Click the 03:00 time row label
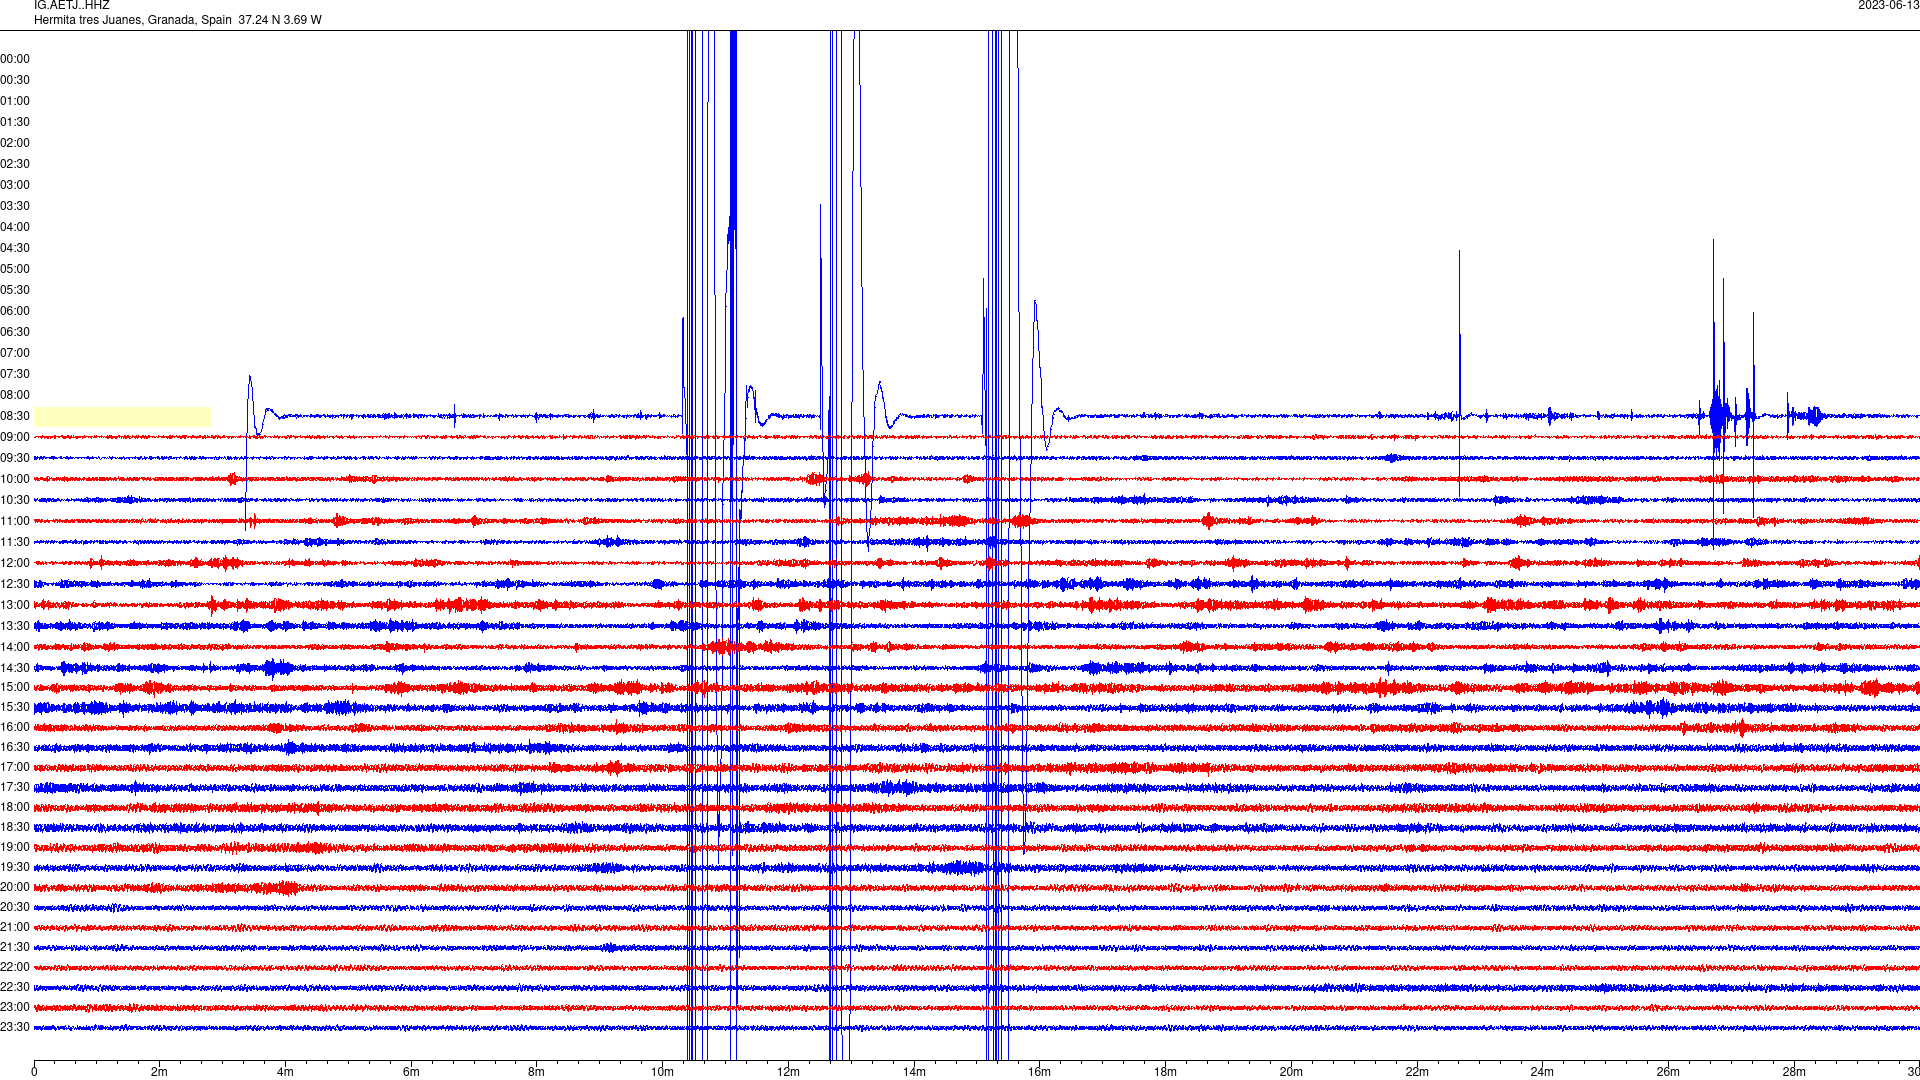Screen dimensions: 1920x1080 pos(15,185)
